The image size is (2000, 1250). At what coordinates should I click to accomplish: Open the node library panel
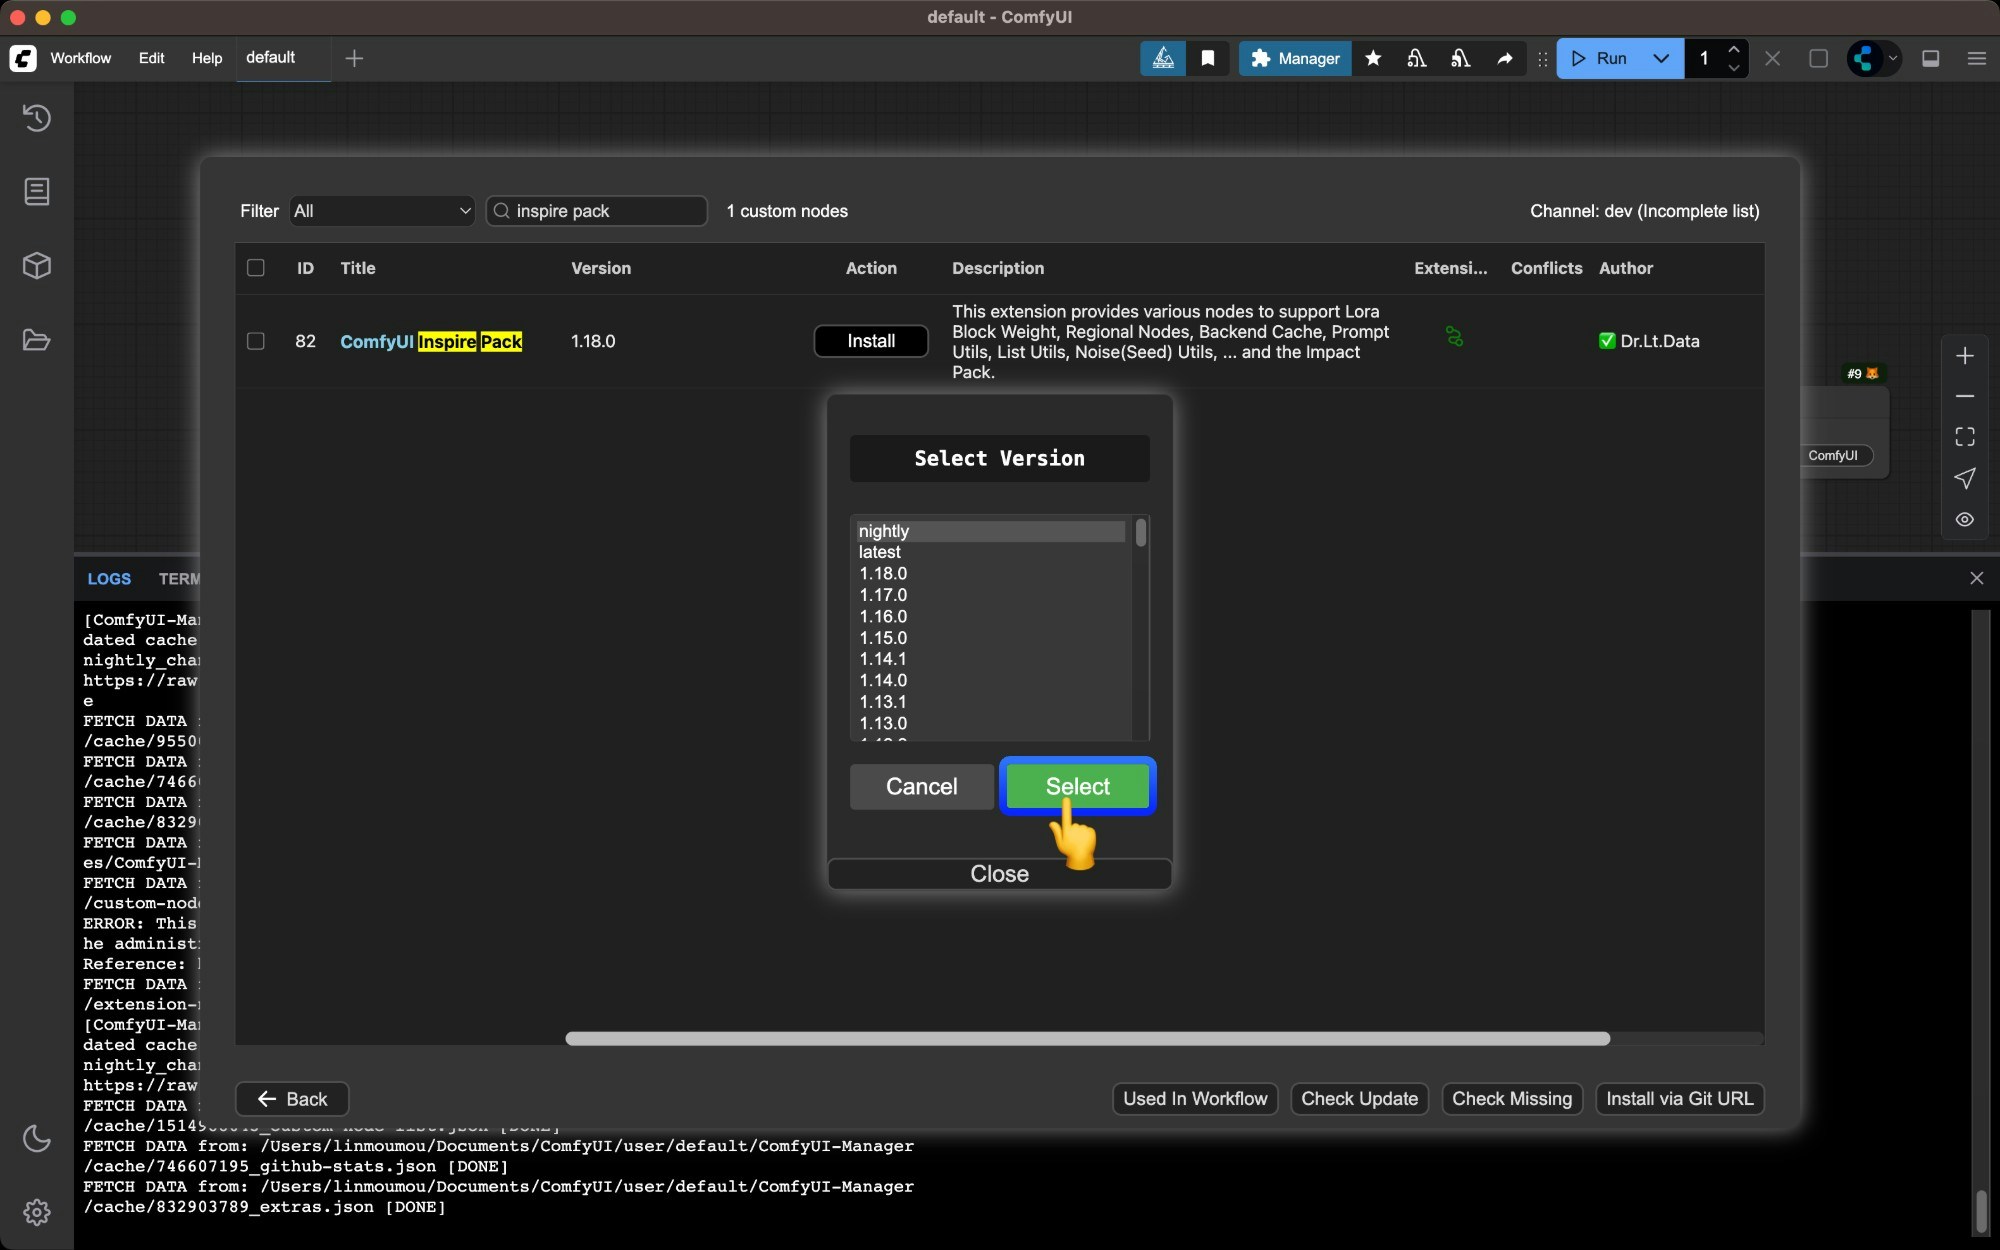(x=37, y=191)
